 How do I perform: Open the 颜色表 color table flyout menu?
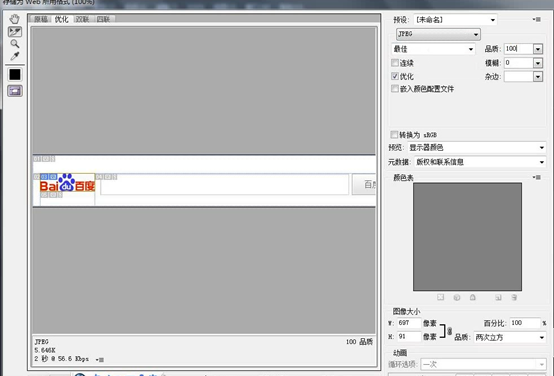tap(536, 177)
